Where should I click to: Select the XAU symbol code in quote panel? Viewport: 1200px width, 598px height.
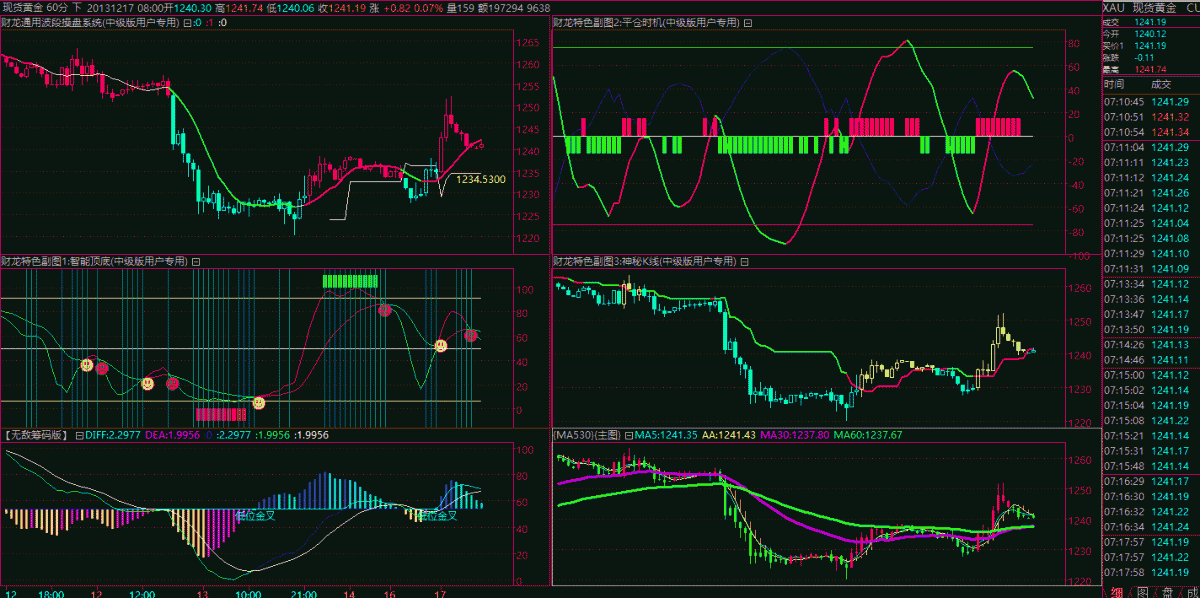(1113, 7)
